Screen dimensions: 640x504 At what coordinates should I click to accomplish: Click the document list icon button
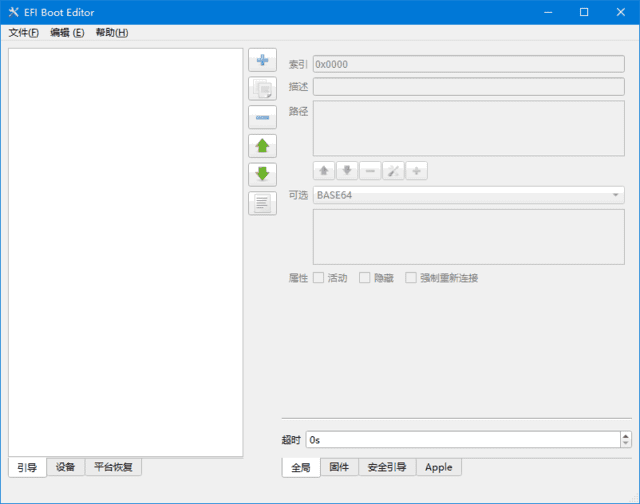[x=262, y=203]
